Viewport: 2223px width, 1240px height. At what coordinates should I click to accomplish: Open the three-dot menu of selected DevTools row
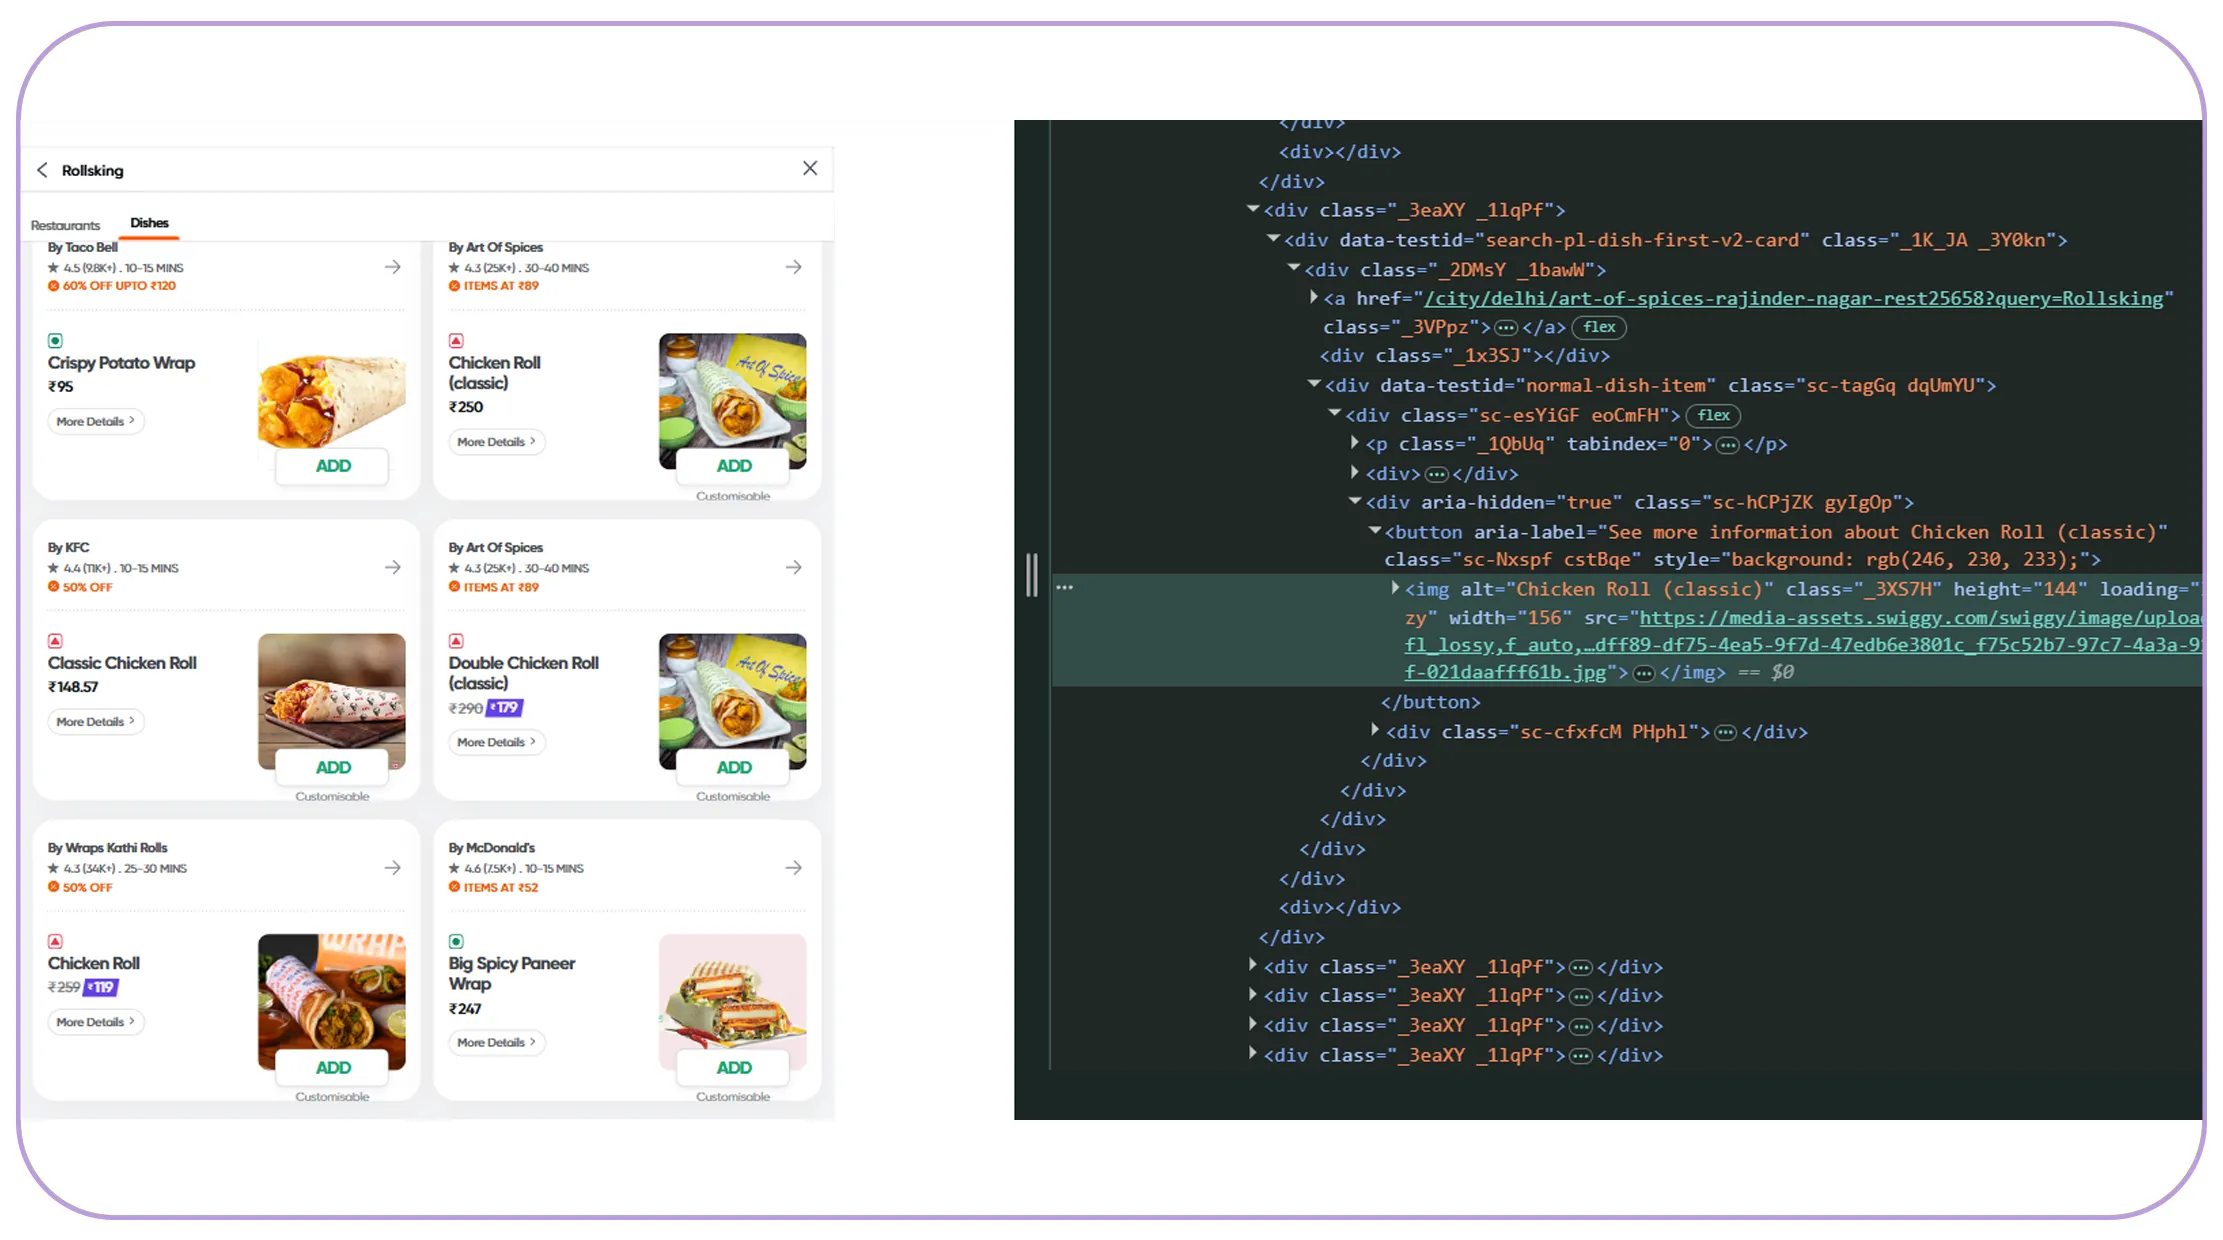(x=1065, y=588)
